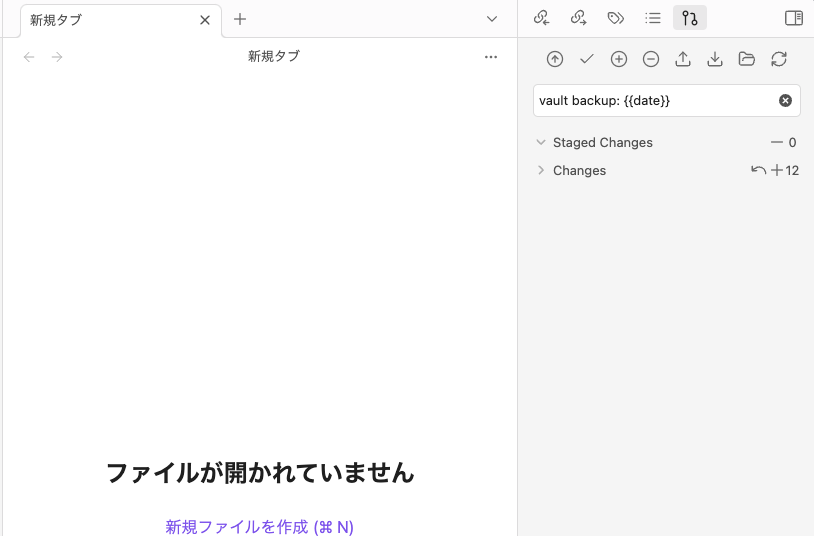Click the changes count 12

pyautogui.click(x=792, y=170)
